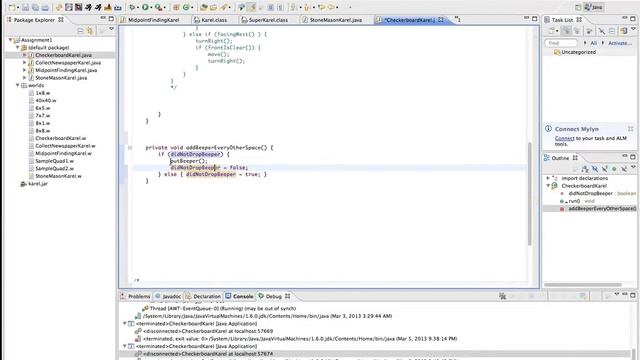The height and width of the screenshot is (360, 640).
Task: Click the green Run toolbar button
Action: click(145, 7)
